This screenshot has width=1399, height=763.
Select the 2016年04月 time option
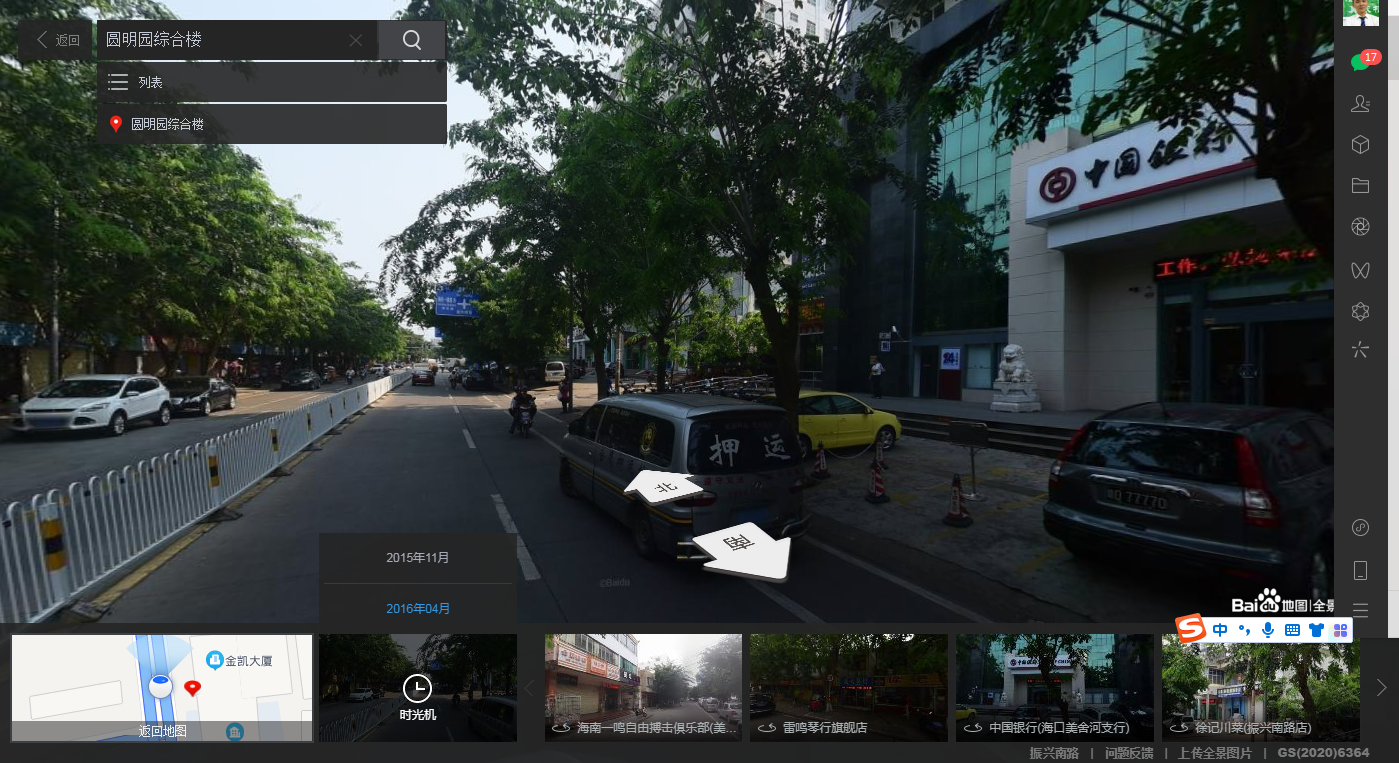coord(418,608)
